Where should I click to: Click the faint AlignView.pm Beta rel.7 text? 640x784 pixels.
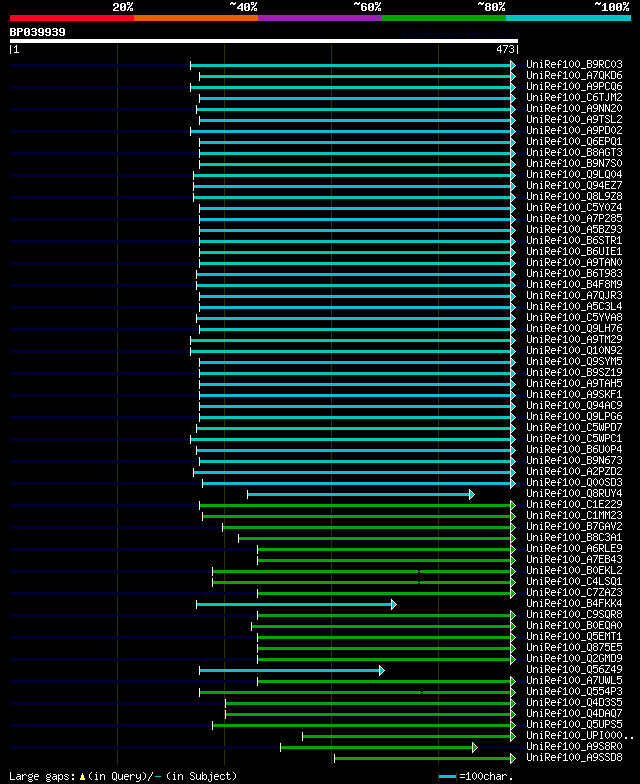pyautogui.click(x=459, y=34)
